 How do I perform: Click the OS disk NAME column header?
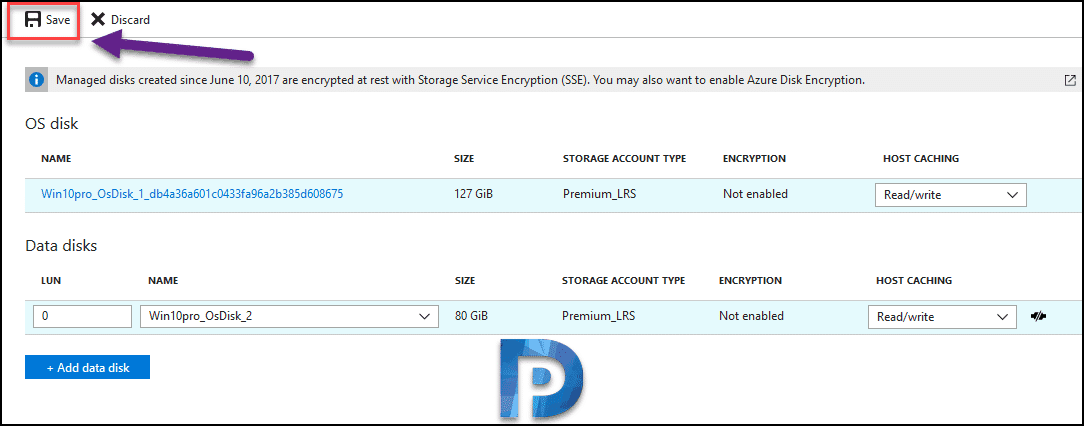click(x=56, y=159)
